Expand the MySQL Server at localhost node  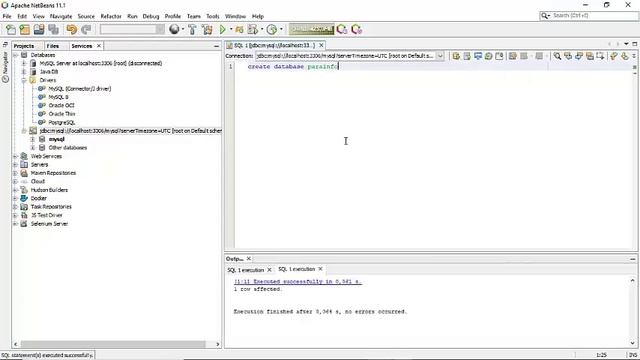24,63
